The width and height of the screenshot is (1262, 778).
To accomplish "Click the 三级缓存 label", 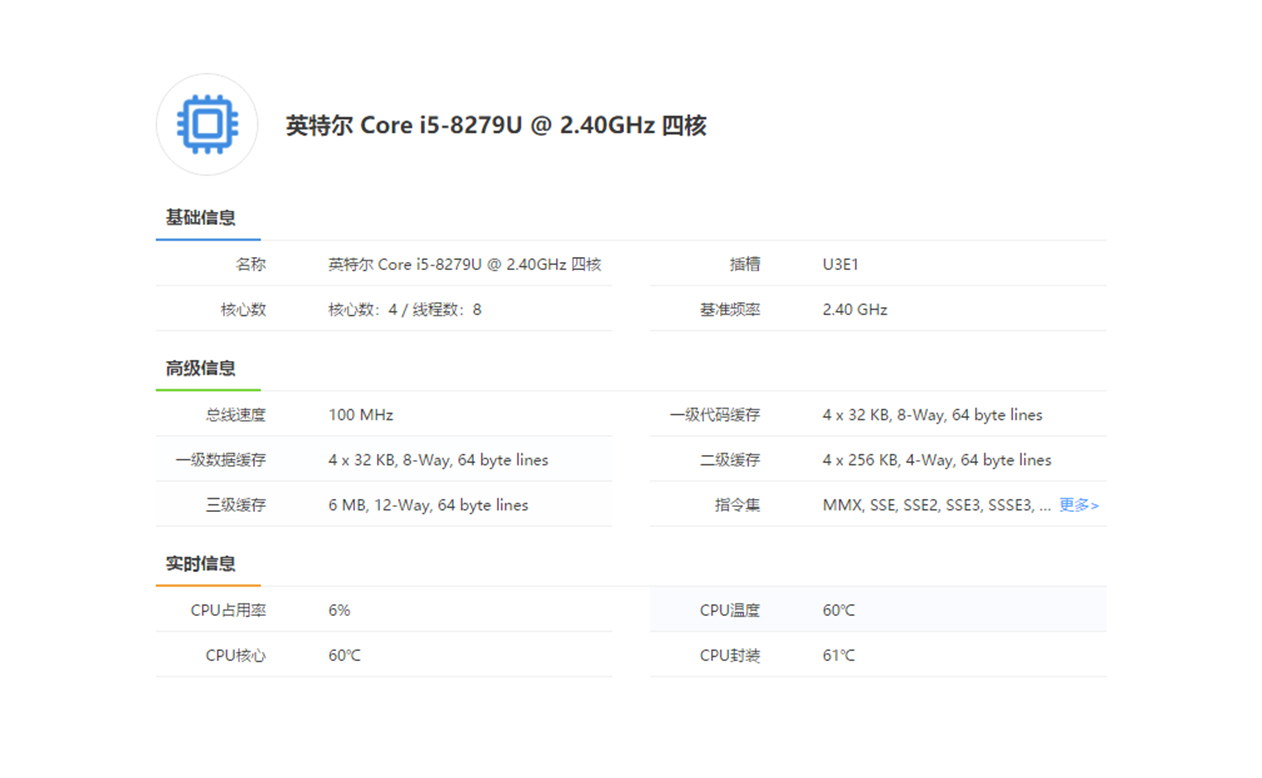I will click(236, 505).
